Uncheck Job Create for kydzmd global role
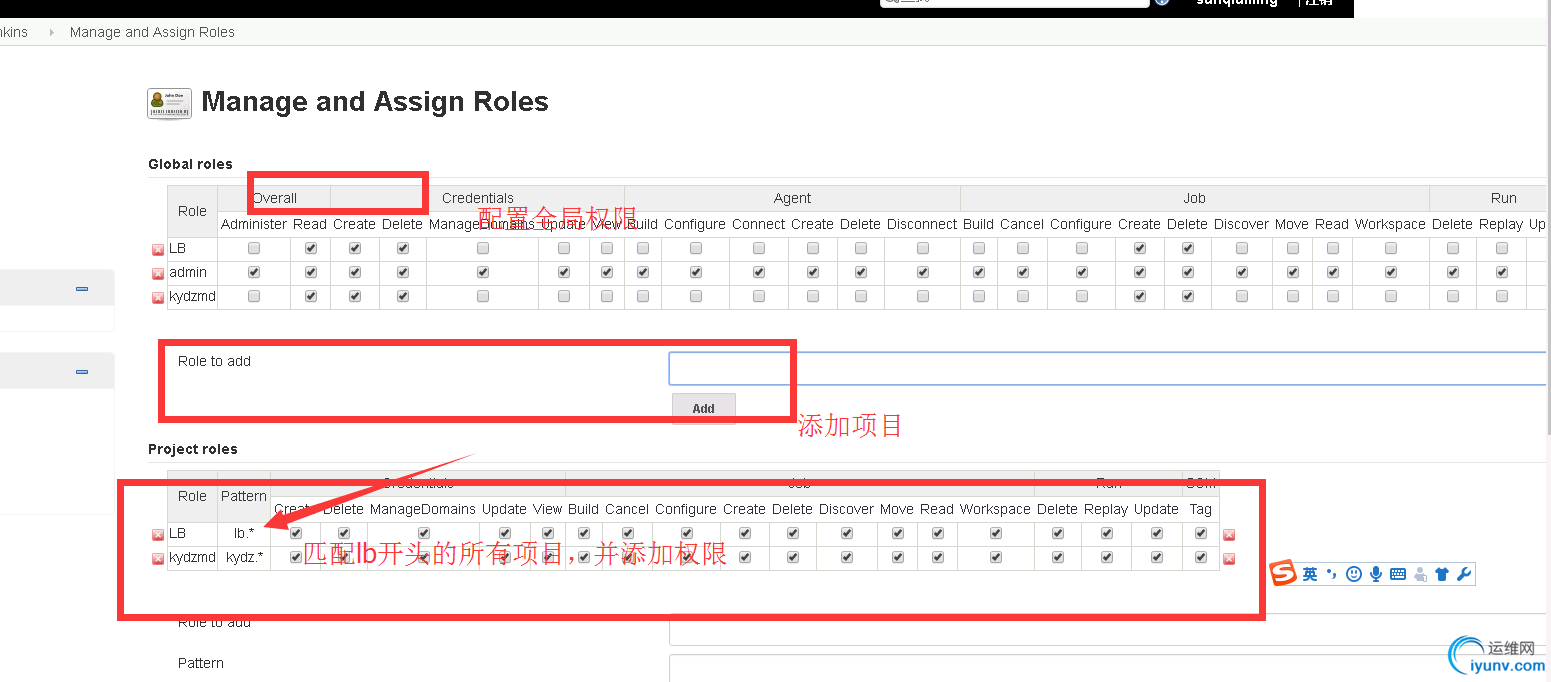Screen dimensions: 1551x682 [1140, 296]
